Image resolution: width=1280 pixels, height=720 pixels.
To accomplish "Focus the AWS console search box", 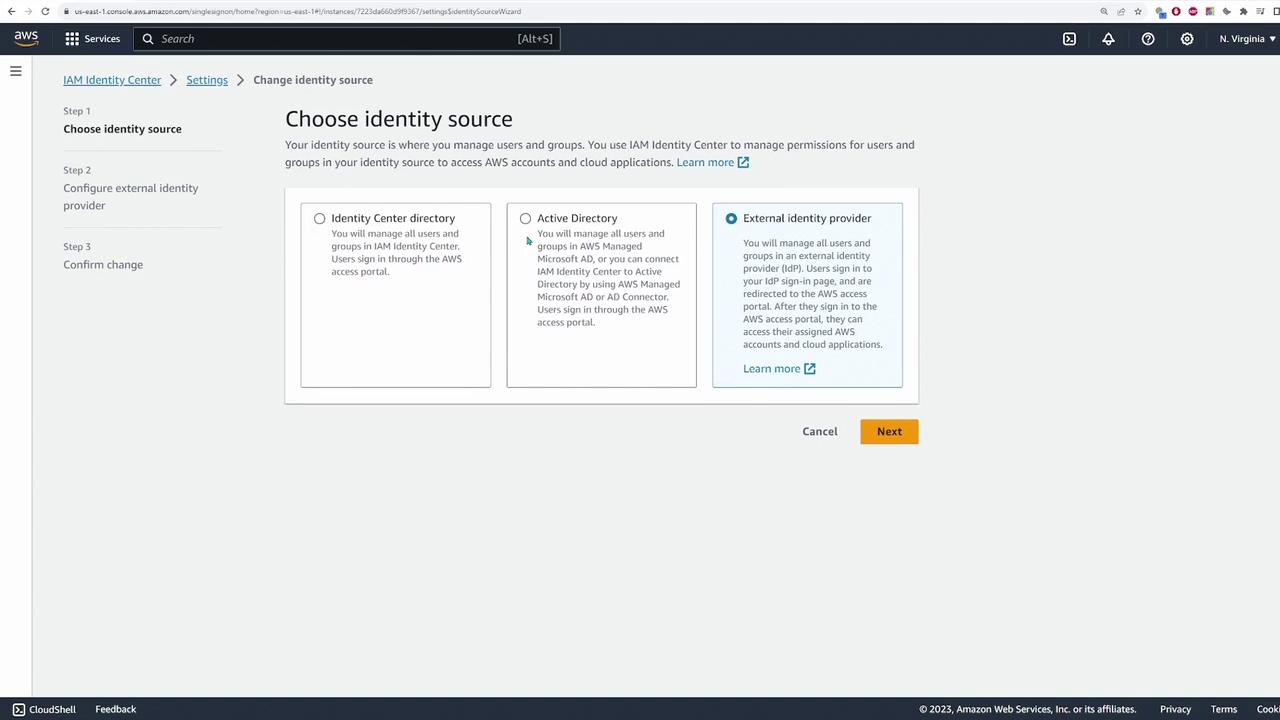I will point(346,39).
